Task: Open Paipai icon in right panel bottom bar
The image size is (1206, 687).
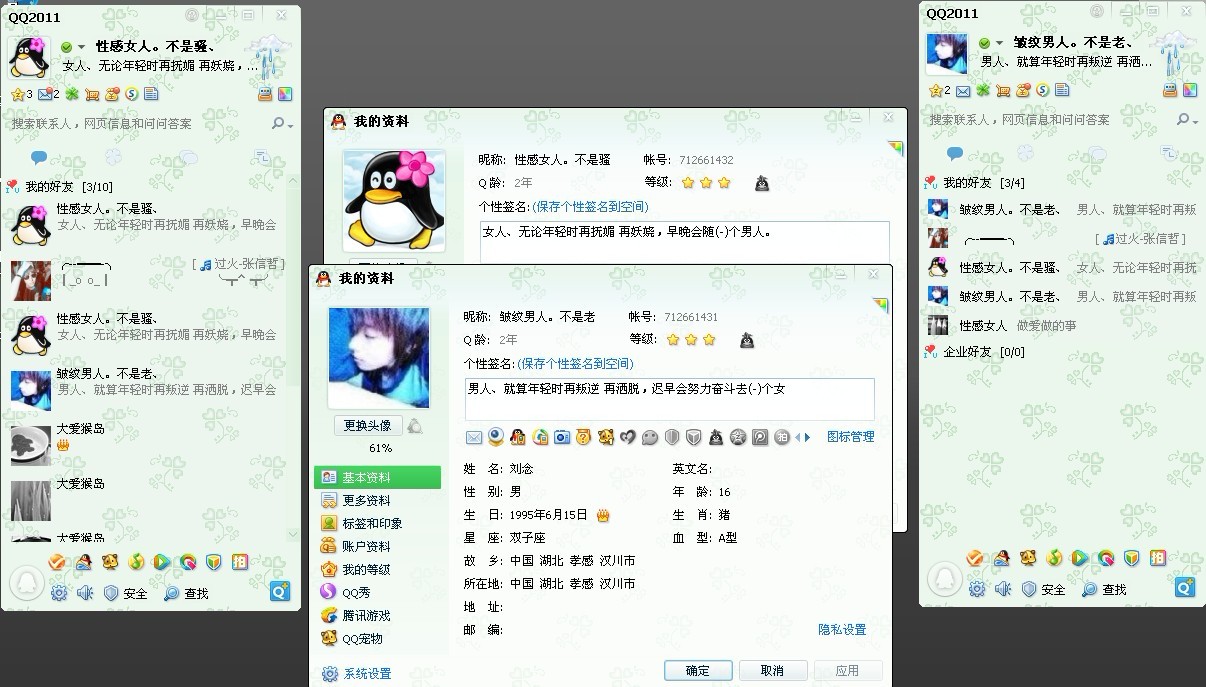Action: [1158, 558]
